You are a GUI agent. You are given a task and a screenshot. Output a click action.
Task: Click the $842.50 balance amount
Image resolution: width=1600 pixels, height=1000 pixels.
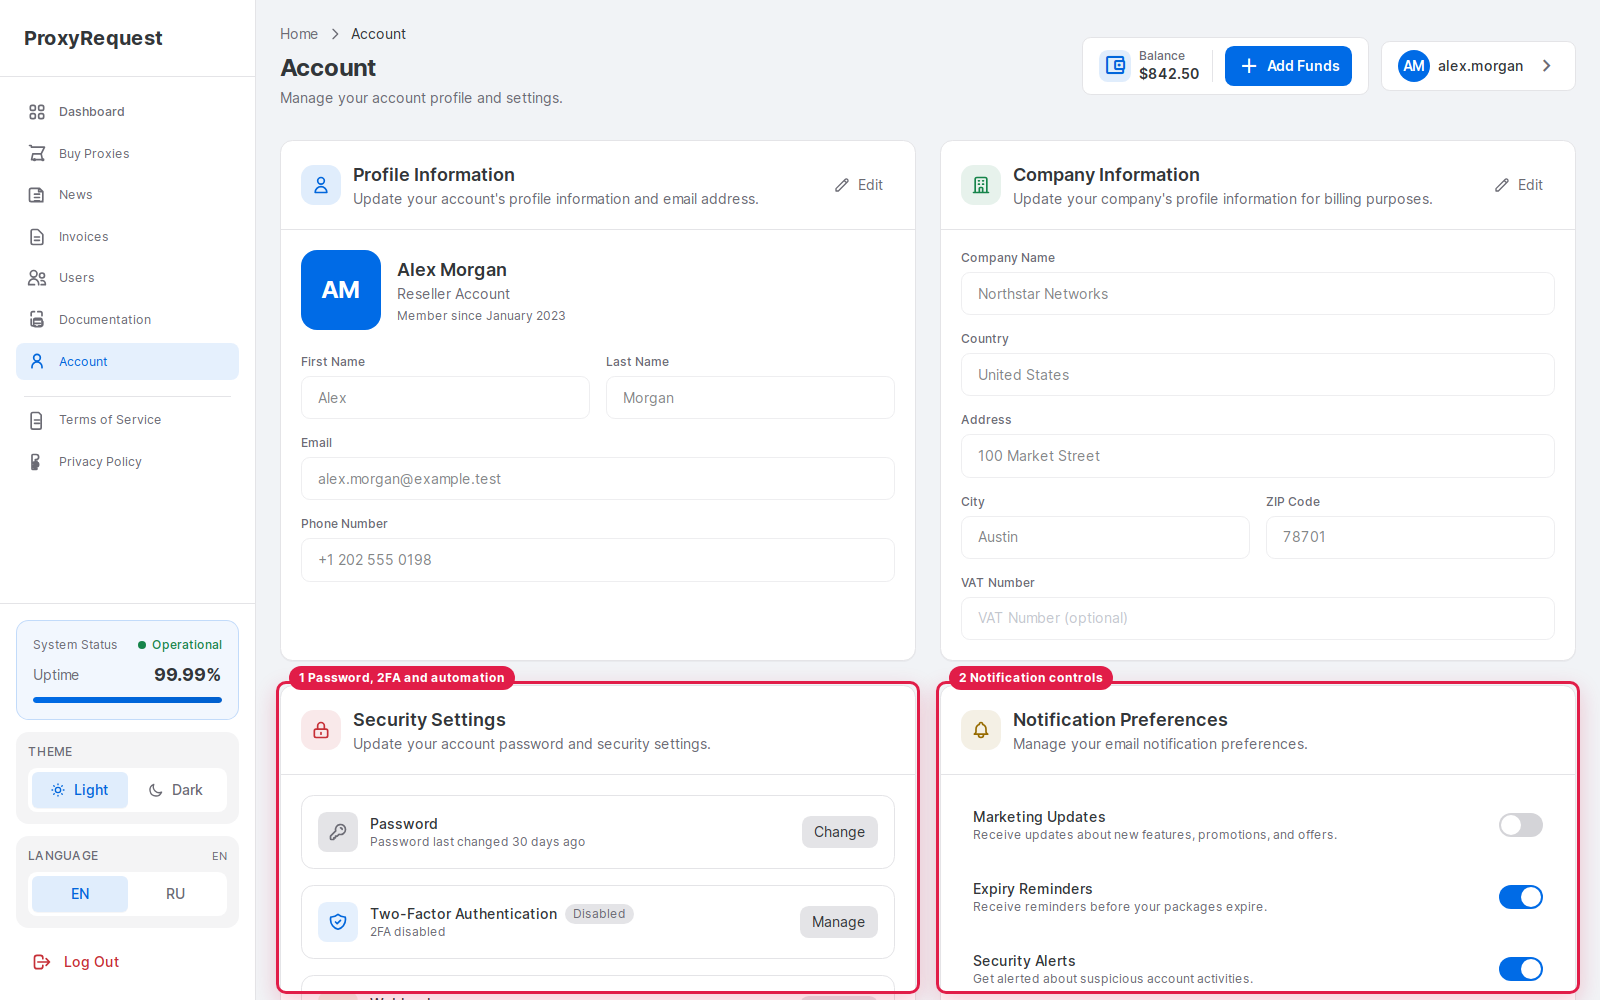(1169, 74)
